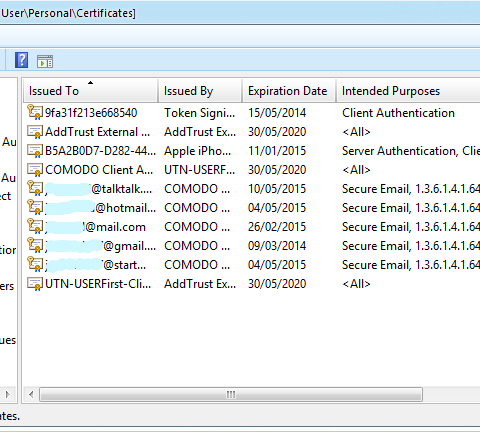Select the AddTrust External ... row text

[98, 132]
